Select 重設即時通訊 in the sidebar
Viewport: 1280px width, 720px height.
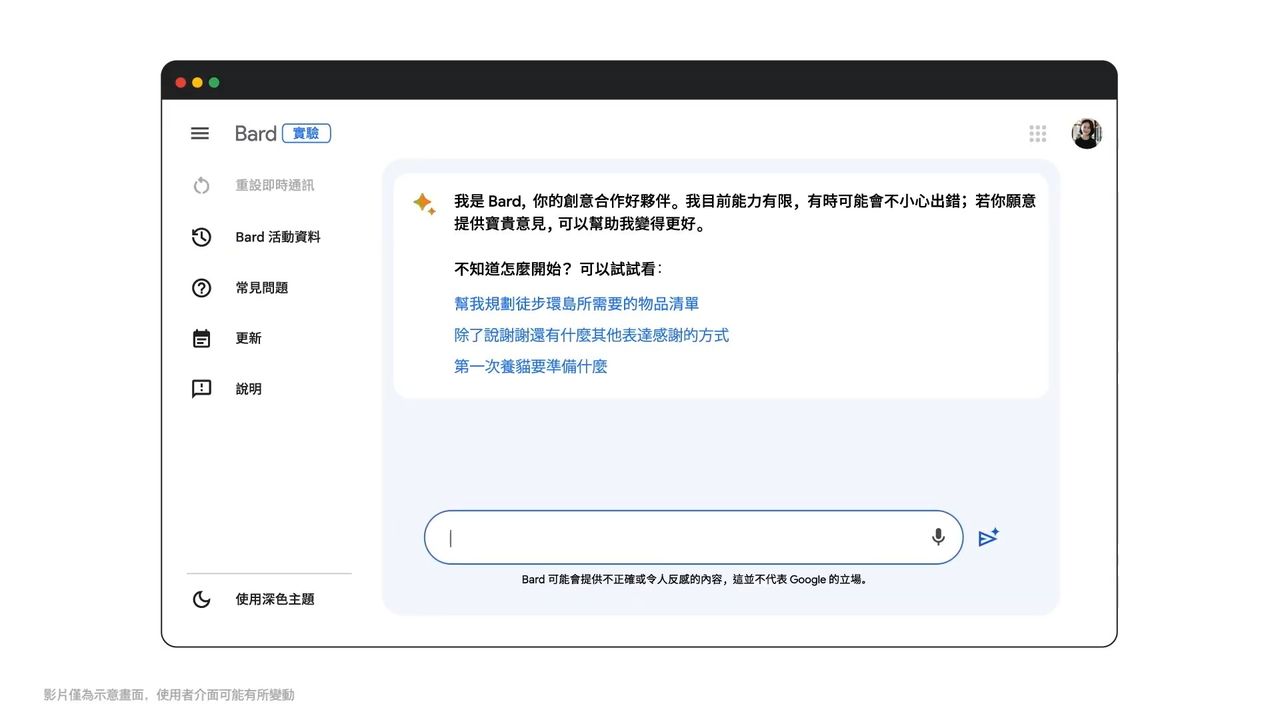coord(275,186)
